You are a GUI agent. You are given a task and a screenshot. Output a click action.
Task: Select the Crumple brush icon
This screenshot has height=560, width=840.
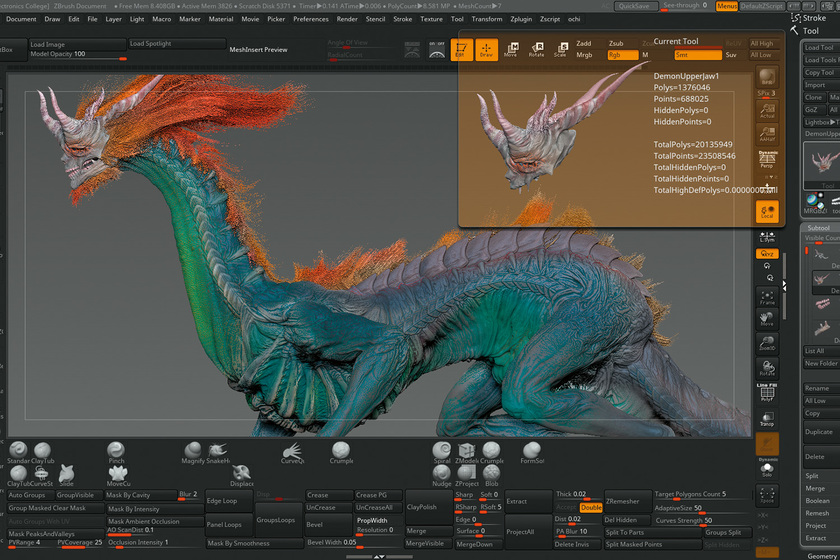(x=342, y=452)
